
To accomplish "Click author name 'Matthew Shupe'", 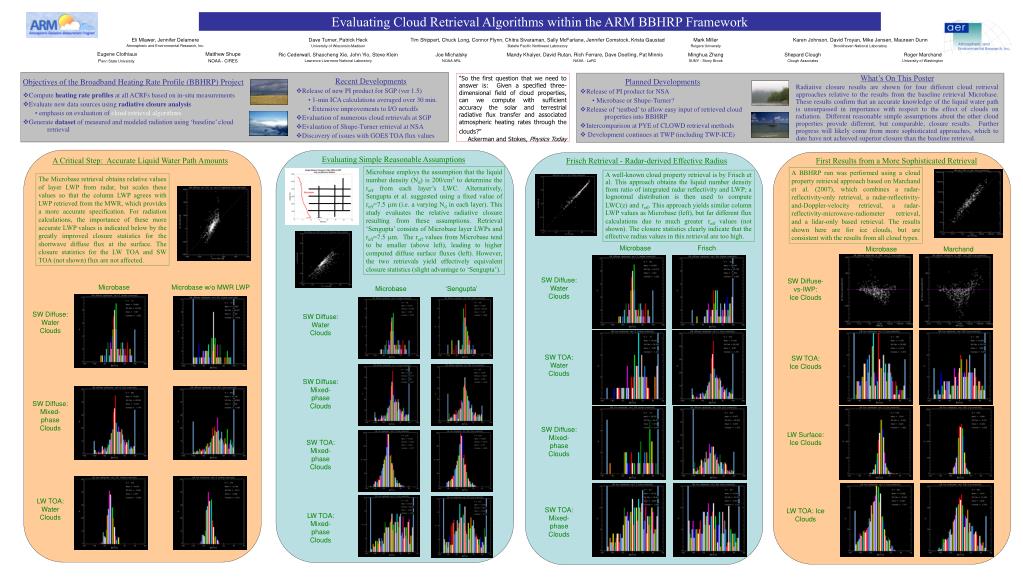I will tap(222, 54).
